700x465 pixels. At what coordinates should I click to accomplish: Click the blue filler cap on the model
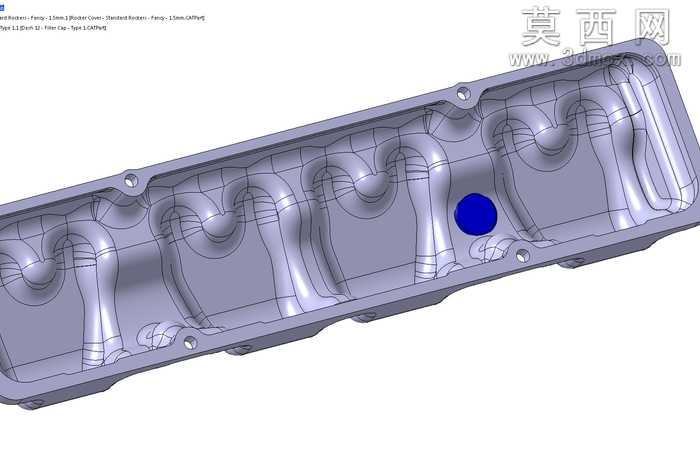pos(475,214)
